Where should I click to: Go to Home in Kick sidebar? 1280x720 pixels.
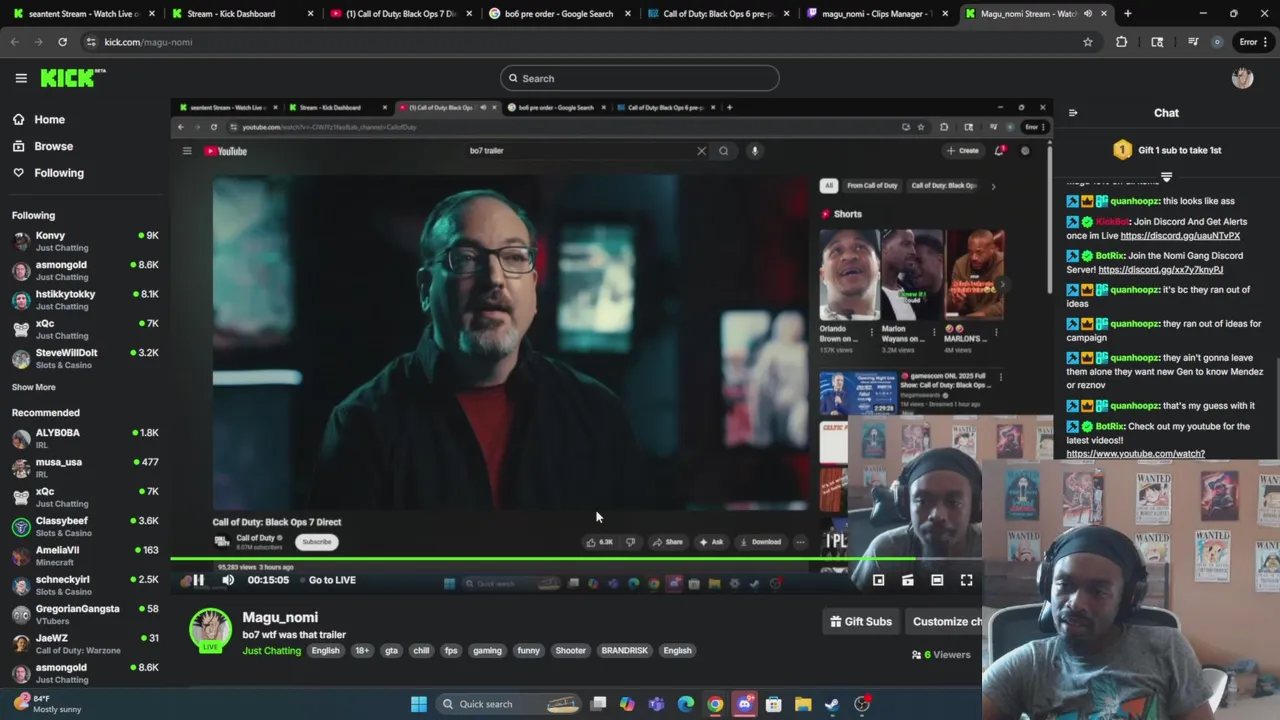tap(38, 120)
